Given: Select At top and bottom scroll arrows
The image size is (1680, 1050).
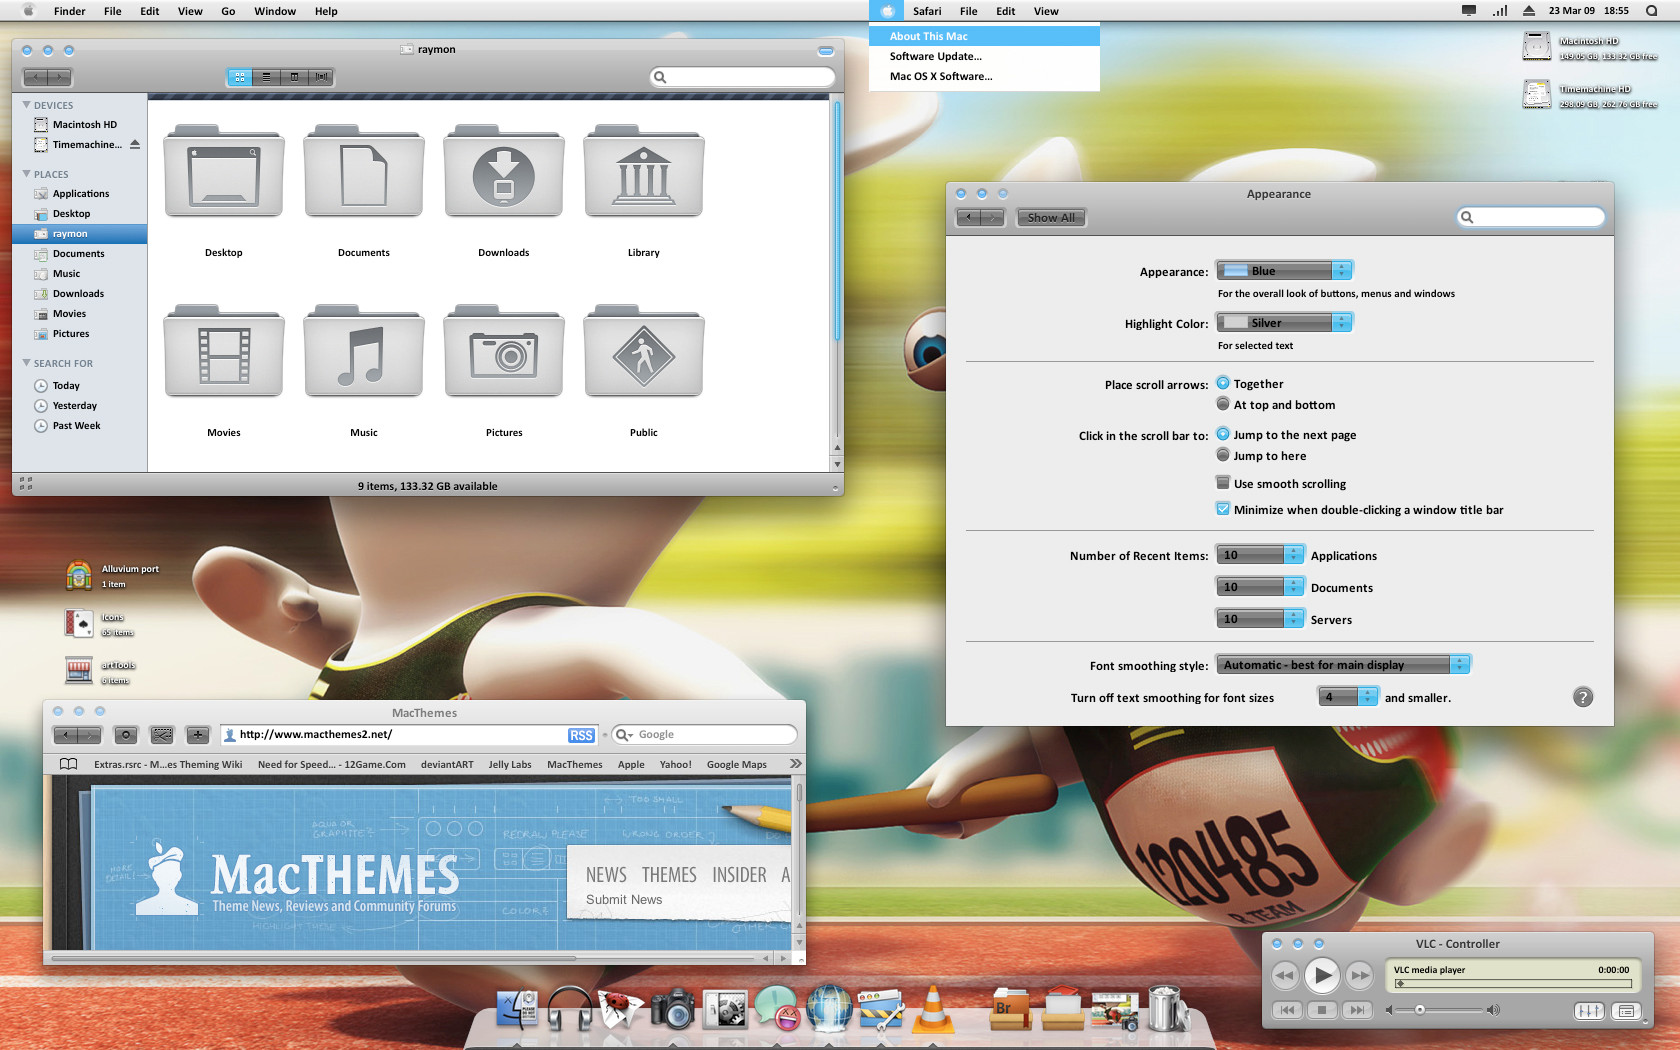Looking at the screenshot, I should coord(1223,404).
